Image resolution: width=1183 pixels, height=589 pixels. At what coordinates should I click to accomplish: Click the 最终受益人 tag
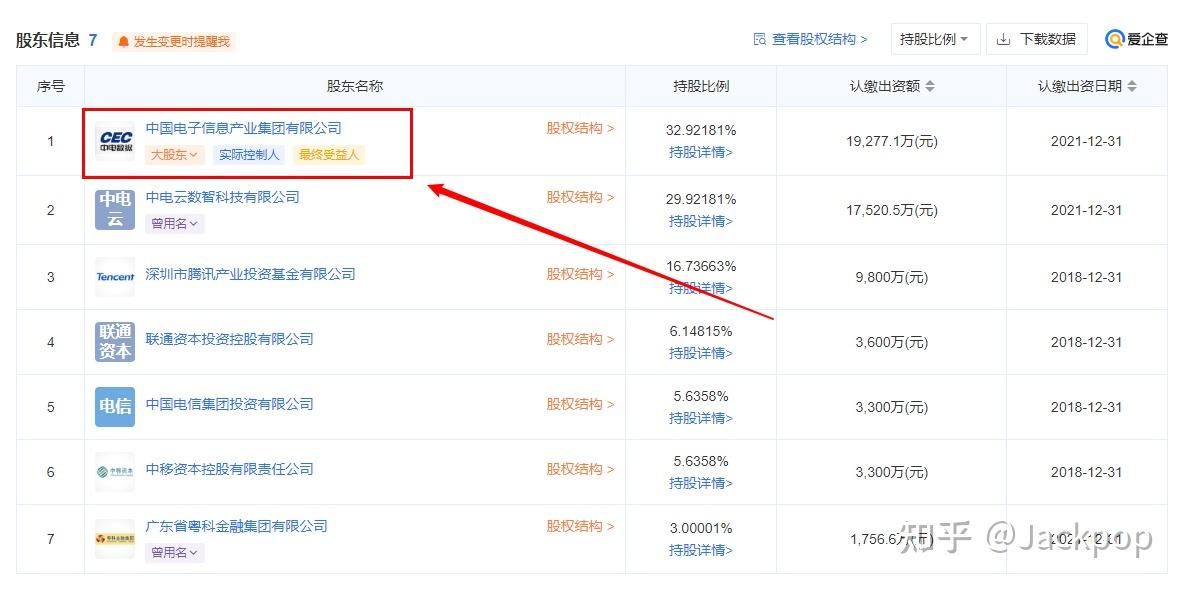point(326,155)
